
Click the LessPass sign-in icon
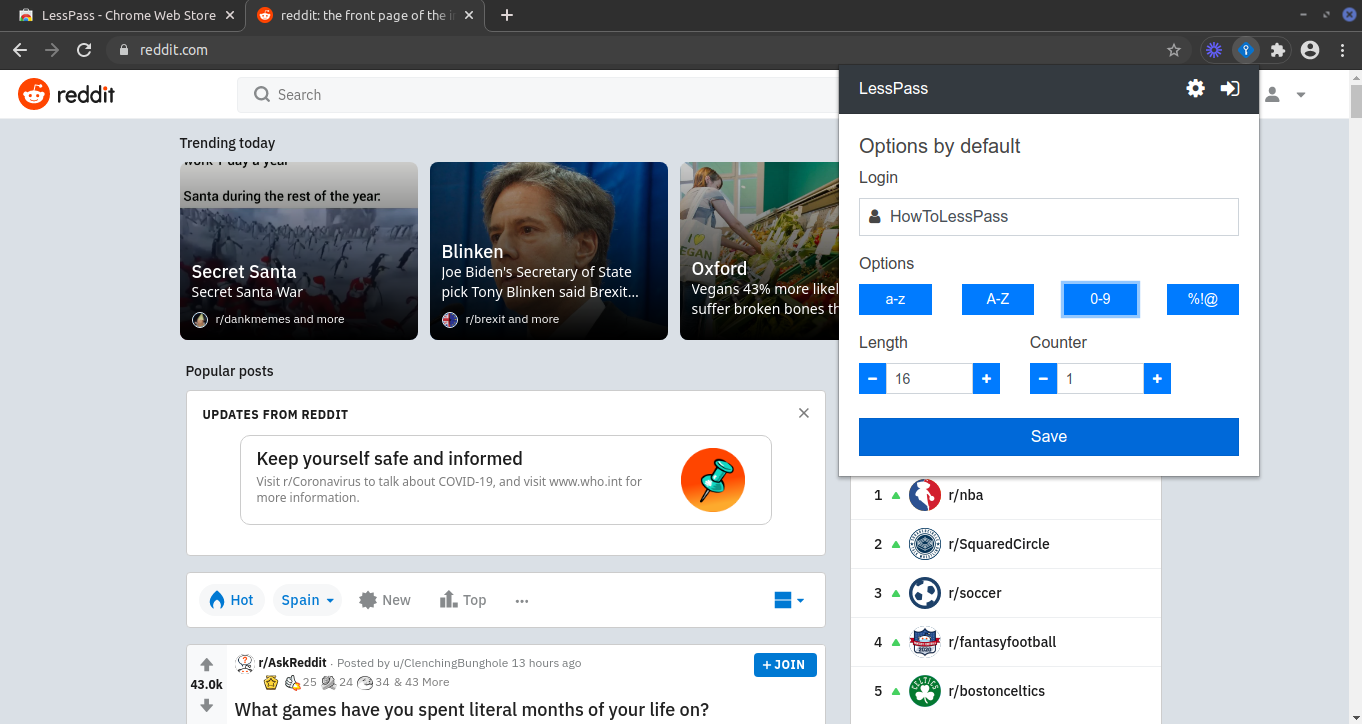click(1230, 88)
